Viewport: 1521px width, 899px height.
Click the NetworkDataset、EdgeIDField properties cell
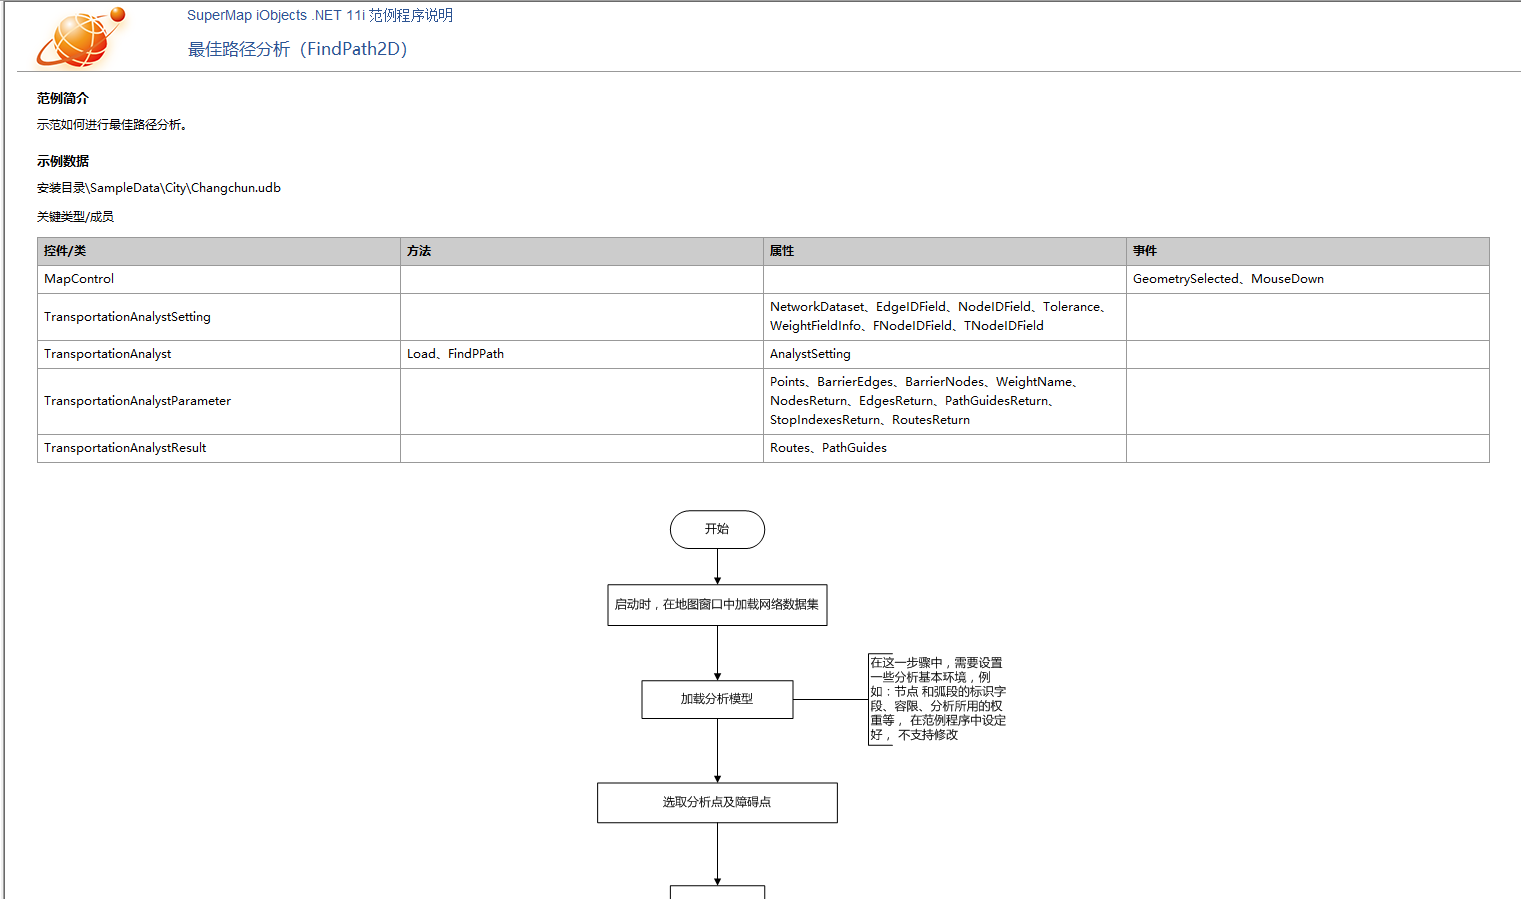pyautogui.click(x=945, y=317)
